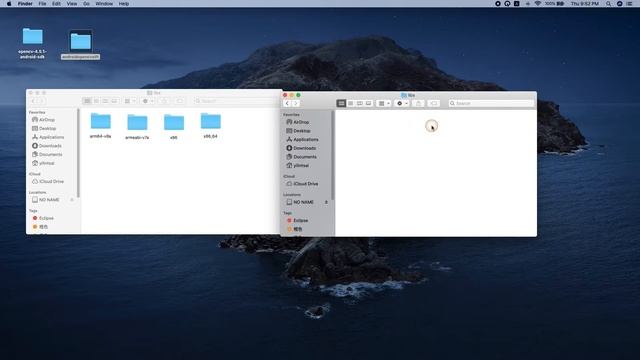Open iCloud Drive in front window sidebar
640x360 pixels.
click(x=305, y=184)
